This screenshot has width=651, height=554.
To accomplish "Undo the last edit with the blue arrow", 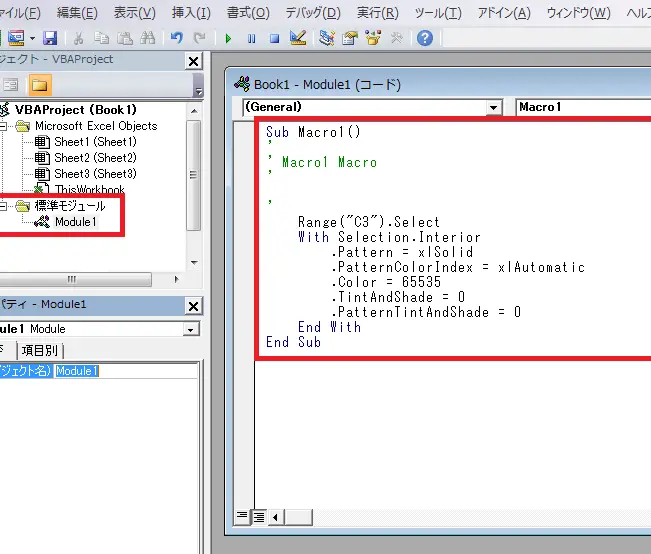I will click(x=177, y=38).
